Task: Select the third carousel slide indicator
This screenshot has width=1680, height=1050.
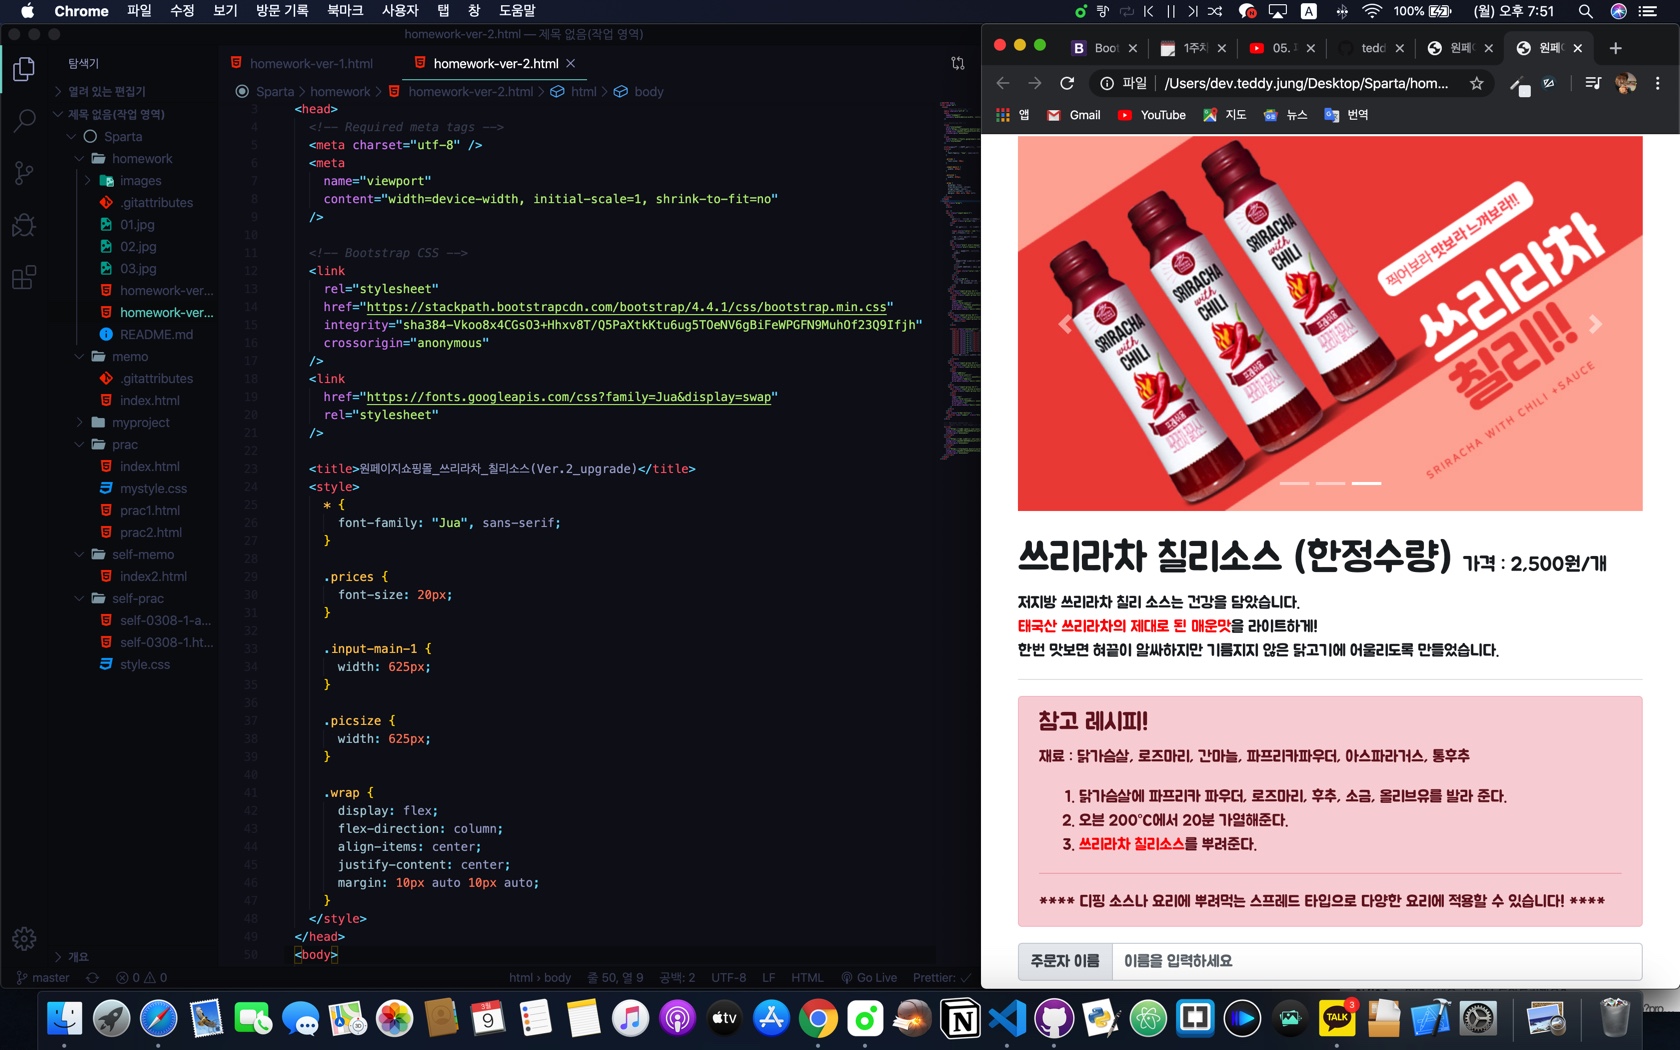Action: point(1366,483)
